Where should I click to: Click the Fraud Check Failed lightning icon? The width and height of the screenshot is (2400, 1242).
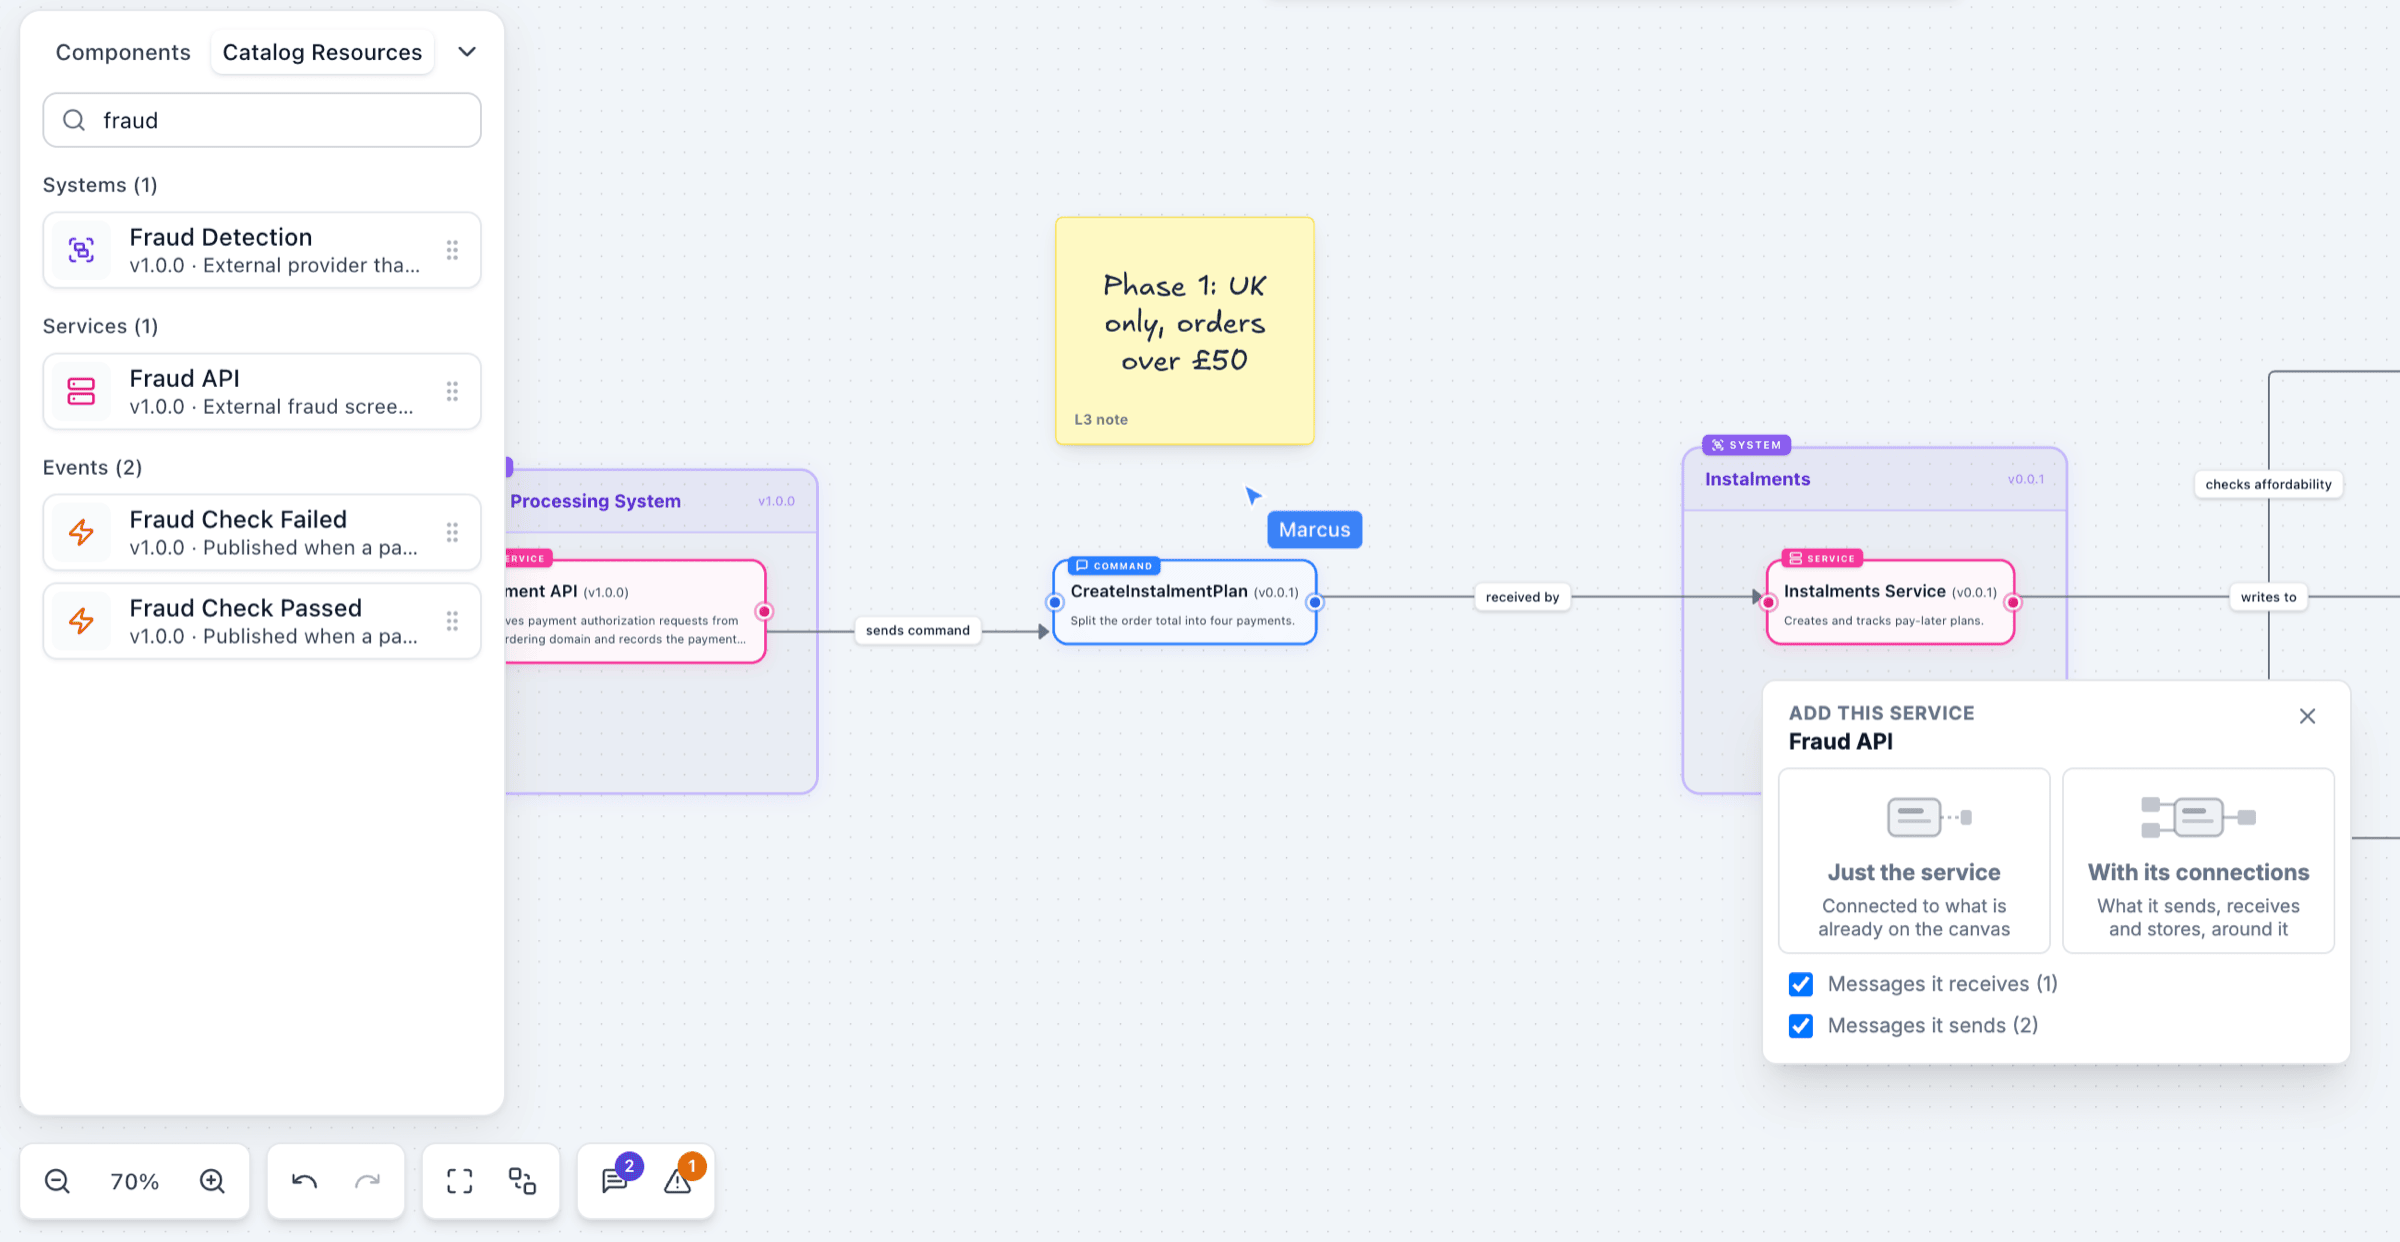pyautogui.click(x=81, y=532)
